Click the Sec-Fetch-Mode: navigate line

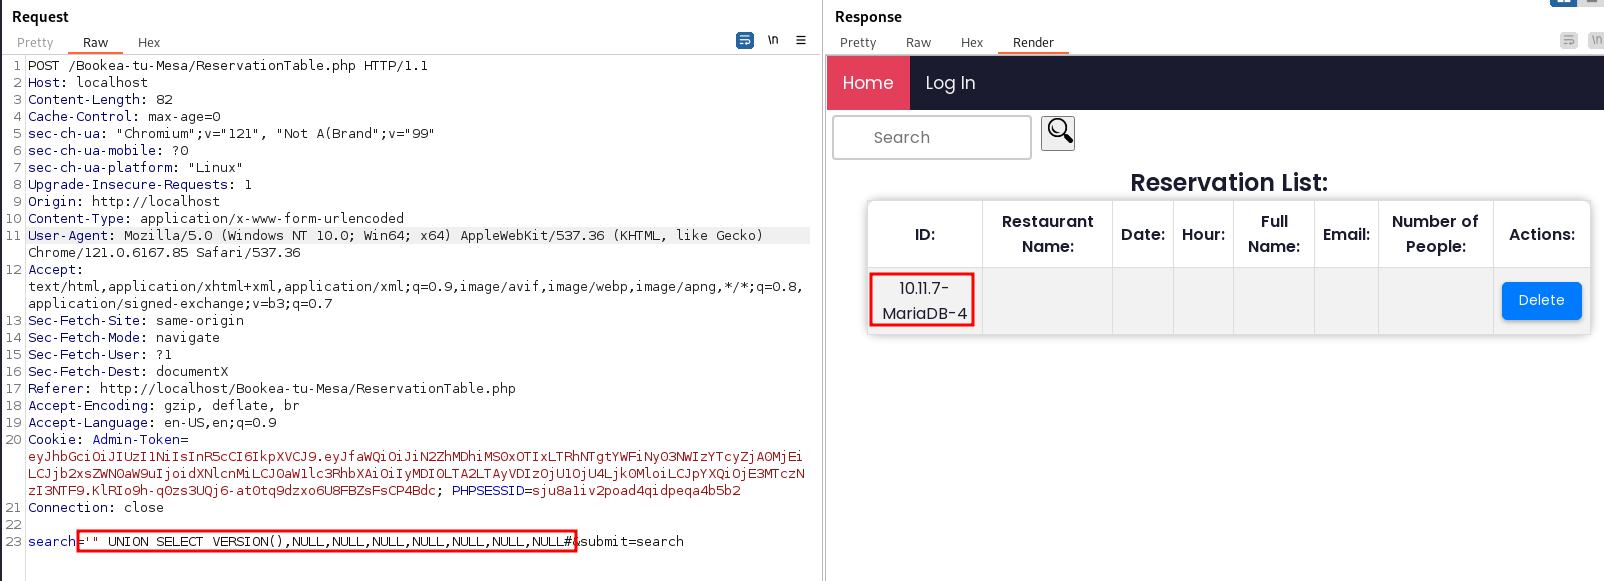(x=124, y=338)
